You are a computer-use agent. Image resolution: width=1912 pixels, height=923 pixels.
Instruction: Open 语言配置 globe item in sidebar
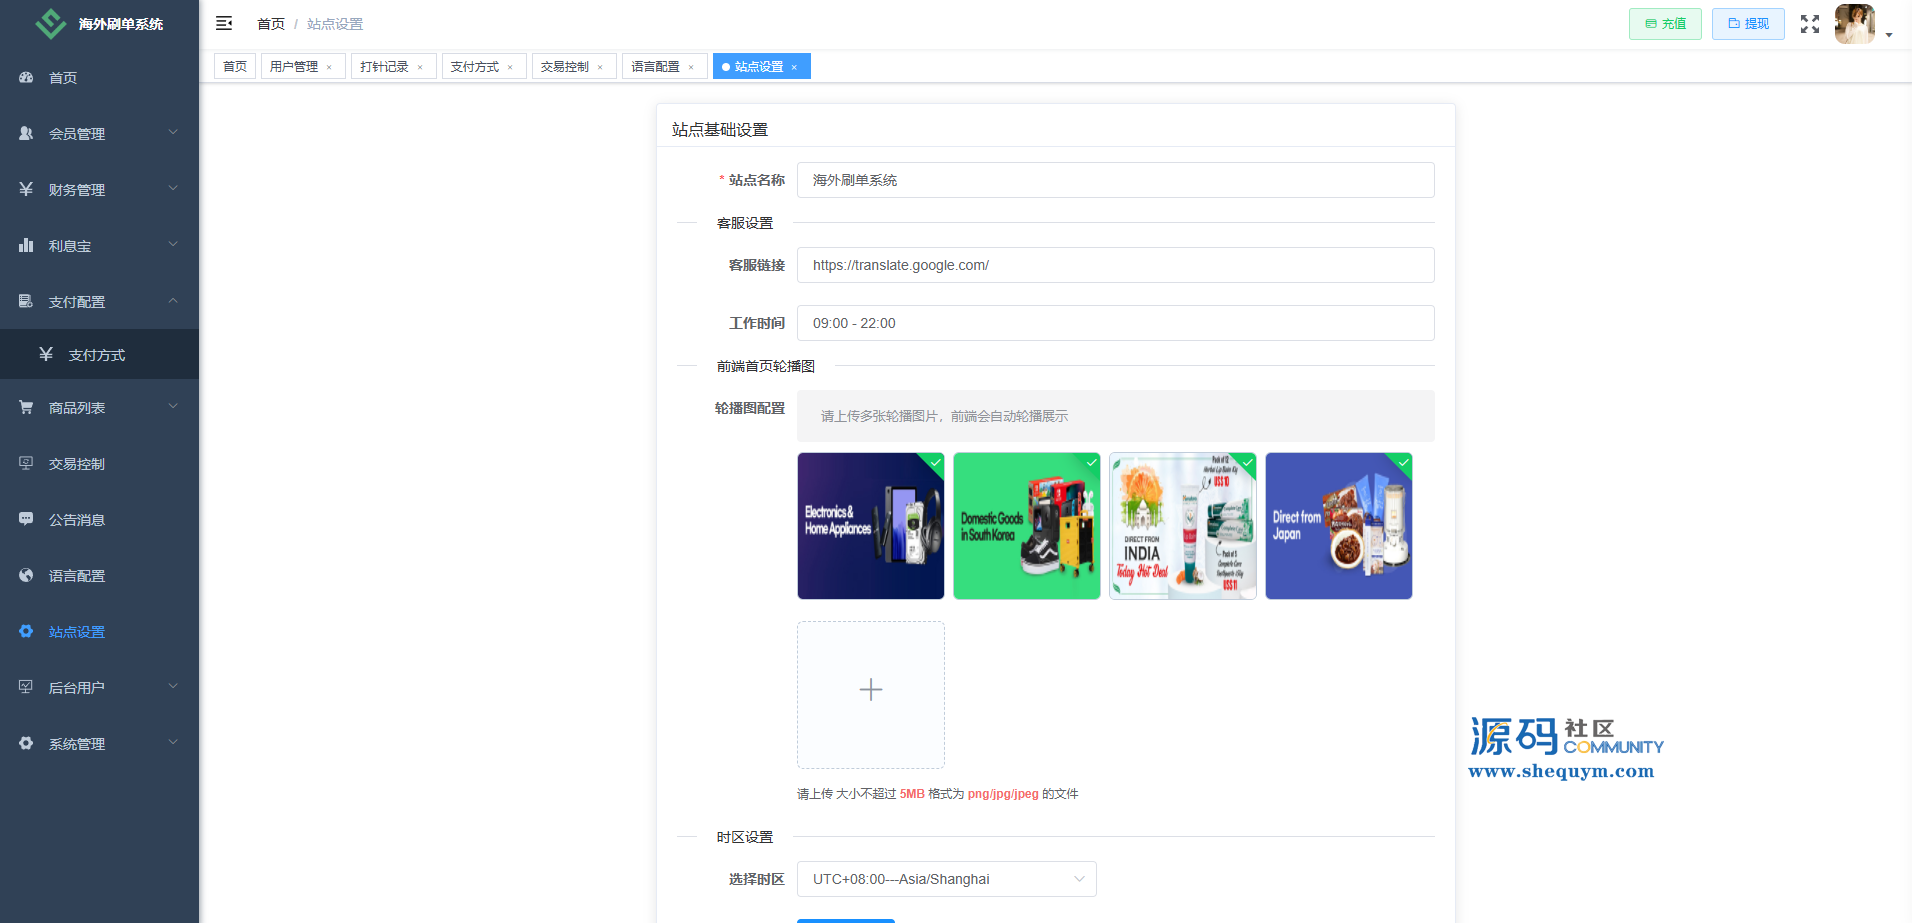[x=77, y=576]
